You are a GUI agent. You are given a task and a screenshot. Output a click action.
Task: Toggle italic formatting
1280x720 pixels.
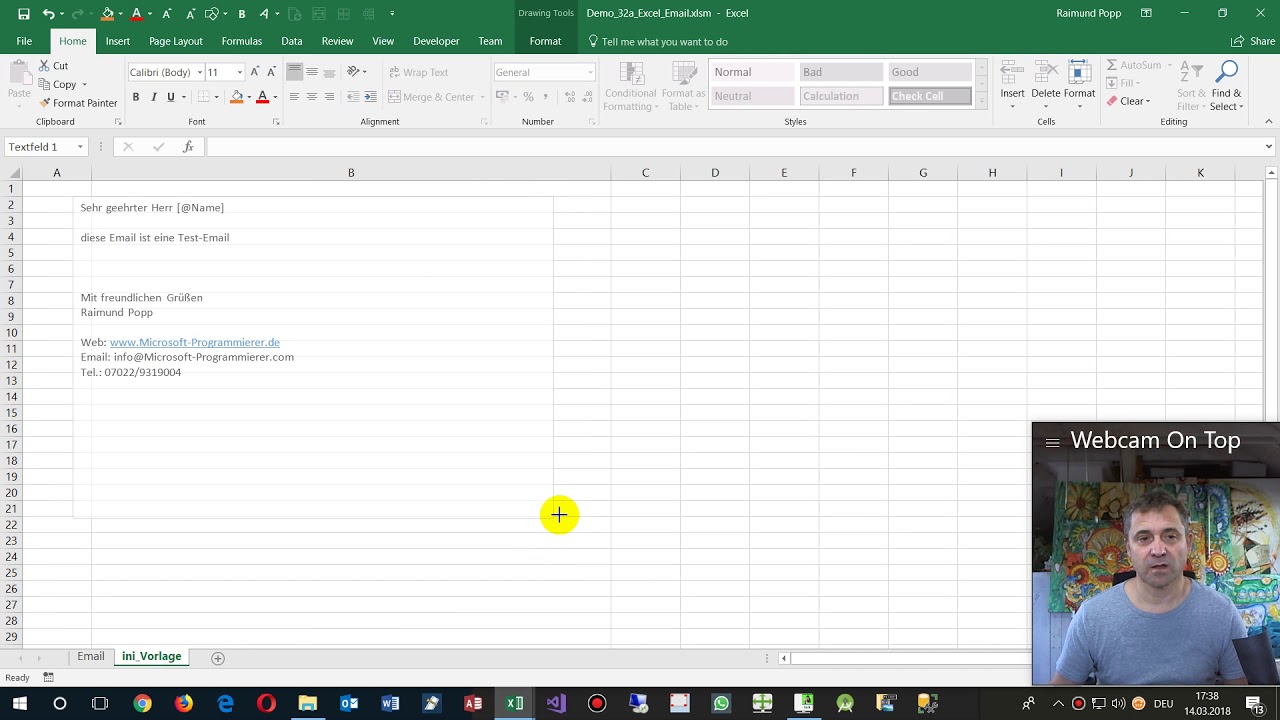pos(153,97)
